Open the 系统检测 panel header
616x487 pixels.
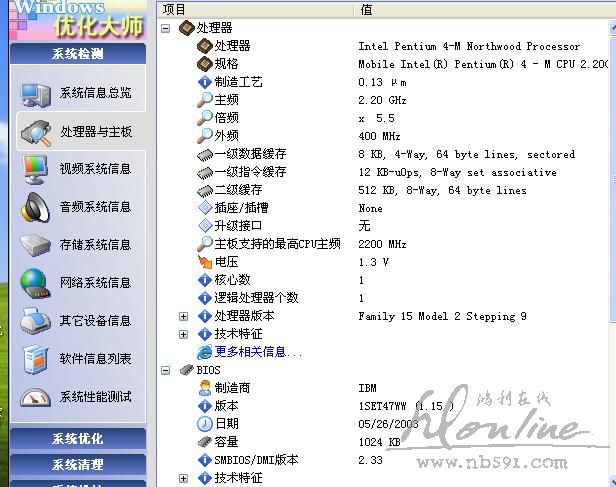click(x=78, y=53)
